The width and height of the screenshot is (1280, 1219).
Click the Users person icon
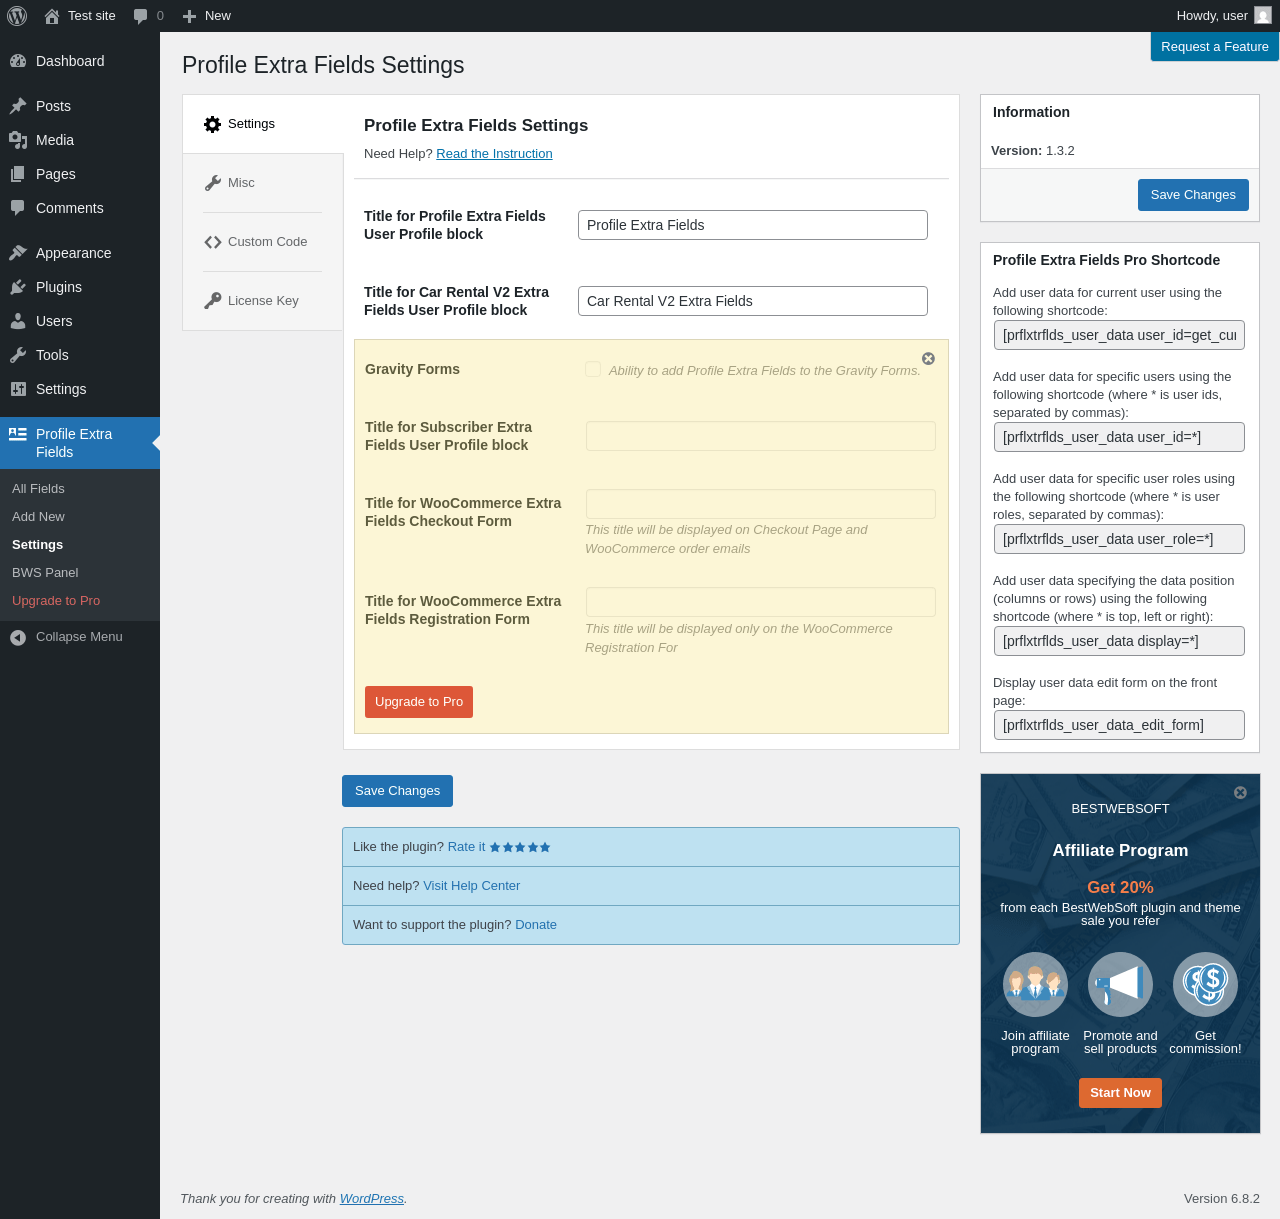[x=18, y=321]
